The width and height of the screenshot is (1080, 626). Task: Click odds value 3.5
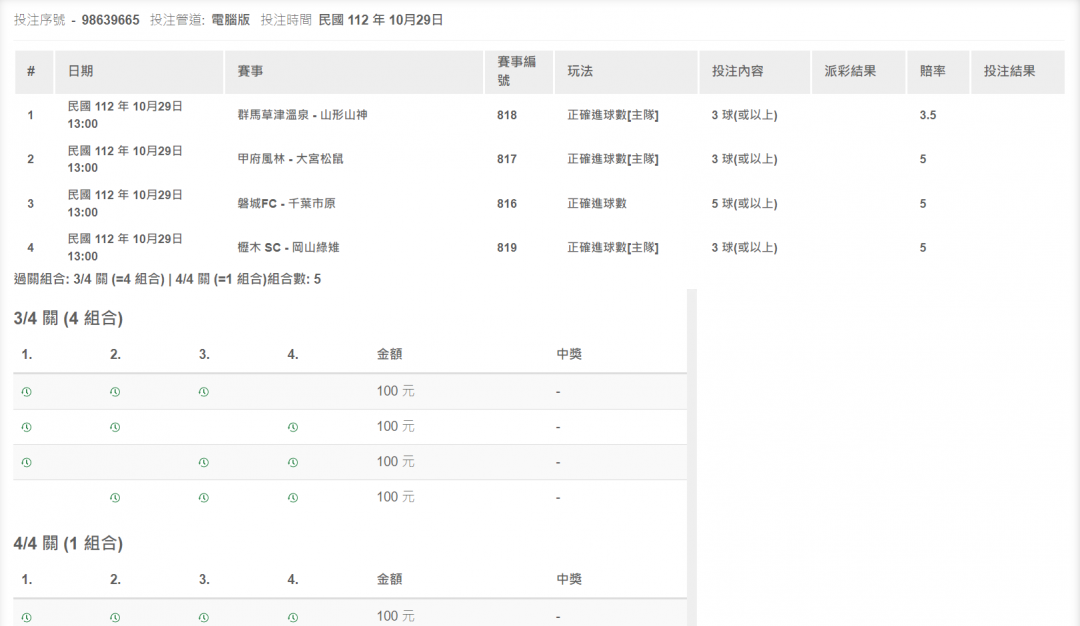(928, 115)
